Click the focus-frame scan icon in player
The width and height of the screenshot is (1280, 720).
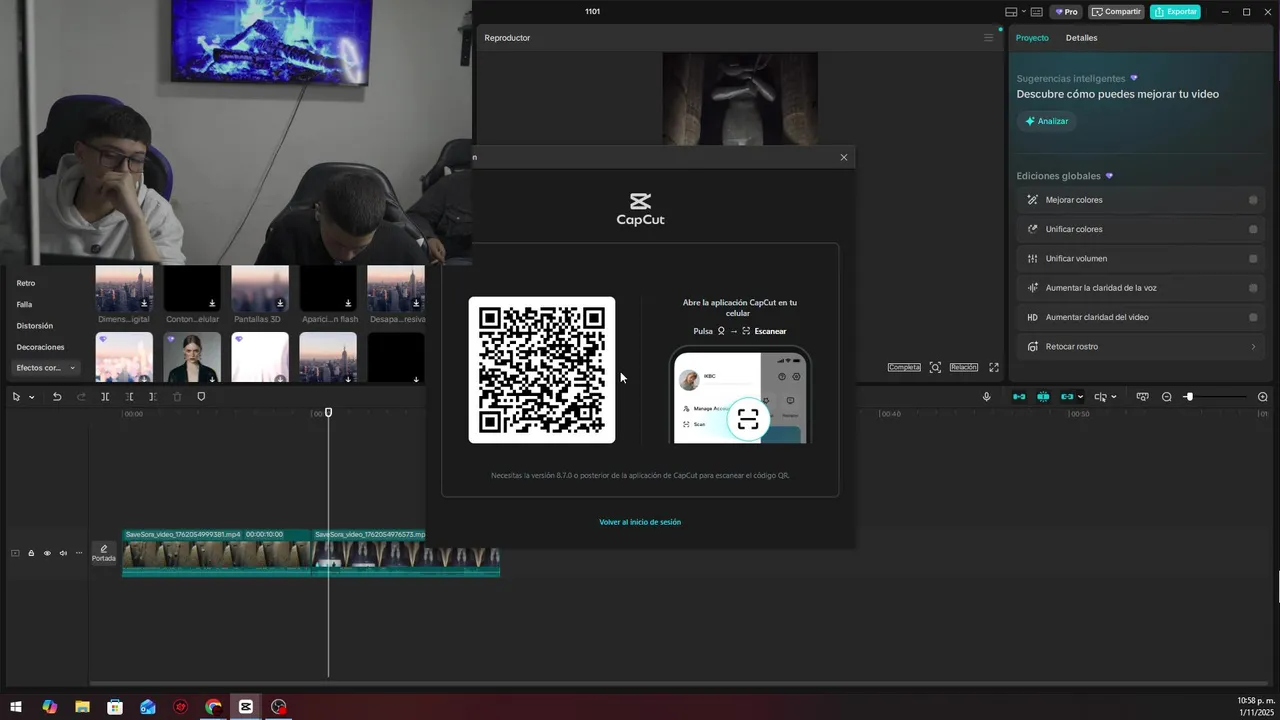(x=935, y=367)
